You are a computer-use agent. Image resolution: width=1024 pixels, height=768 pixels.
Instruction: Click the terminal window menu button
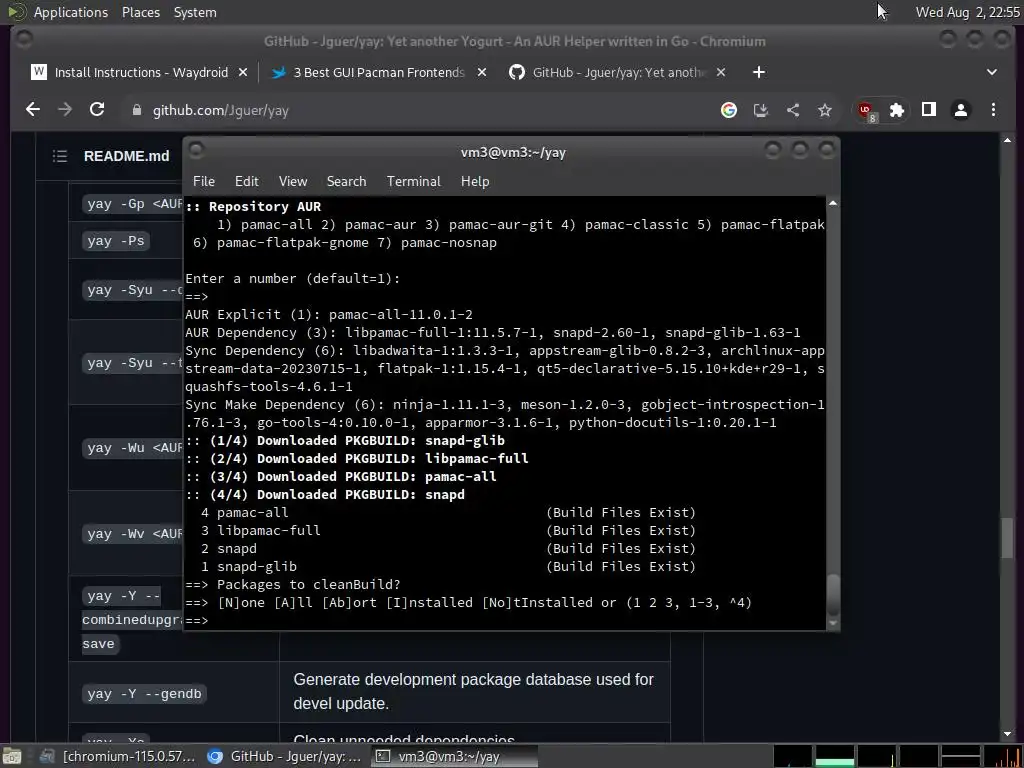tap(196, 151)
